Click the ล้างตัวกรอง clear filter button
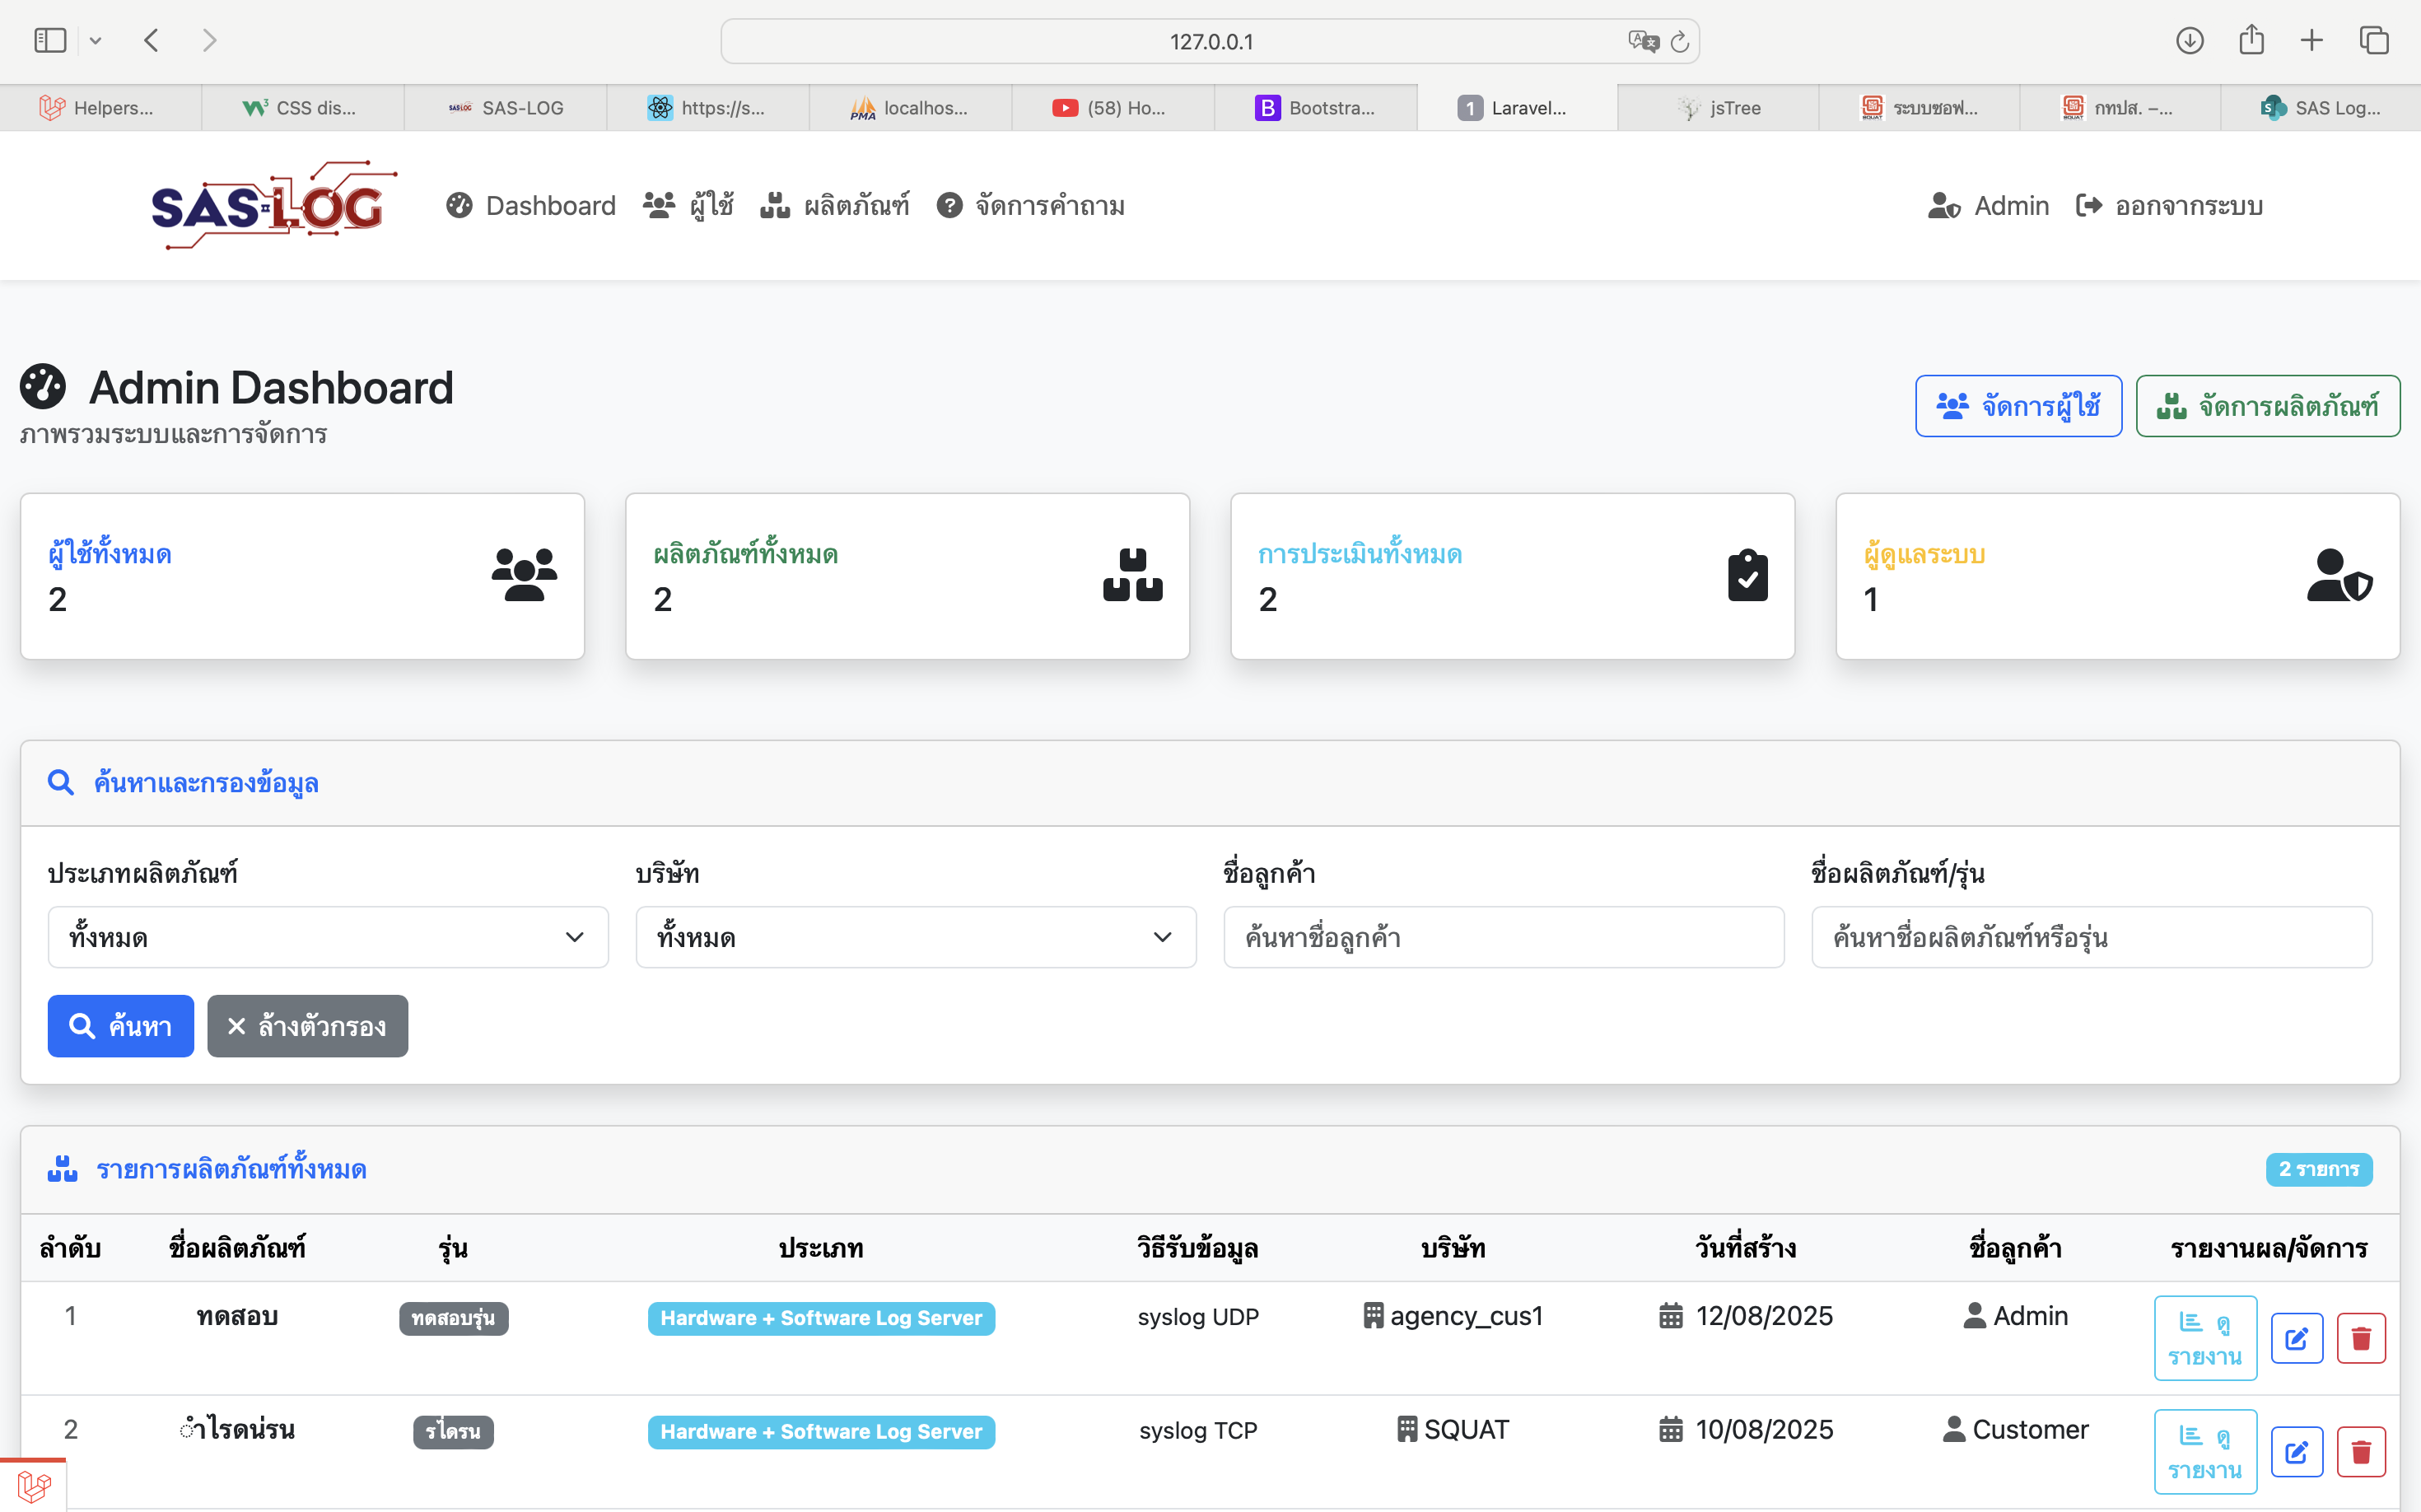This screenshot has height=1512, width=2421. click(307, 1026)
